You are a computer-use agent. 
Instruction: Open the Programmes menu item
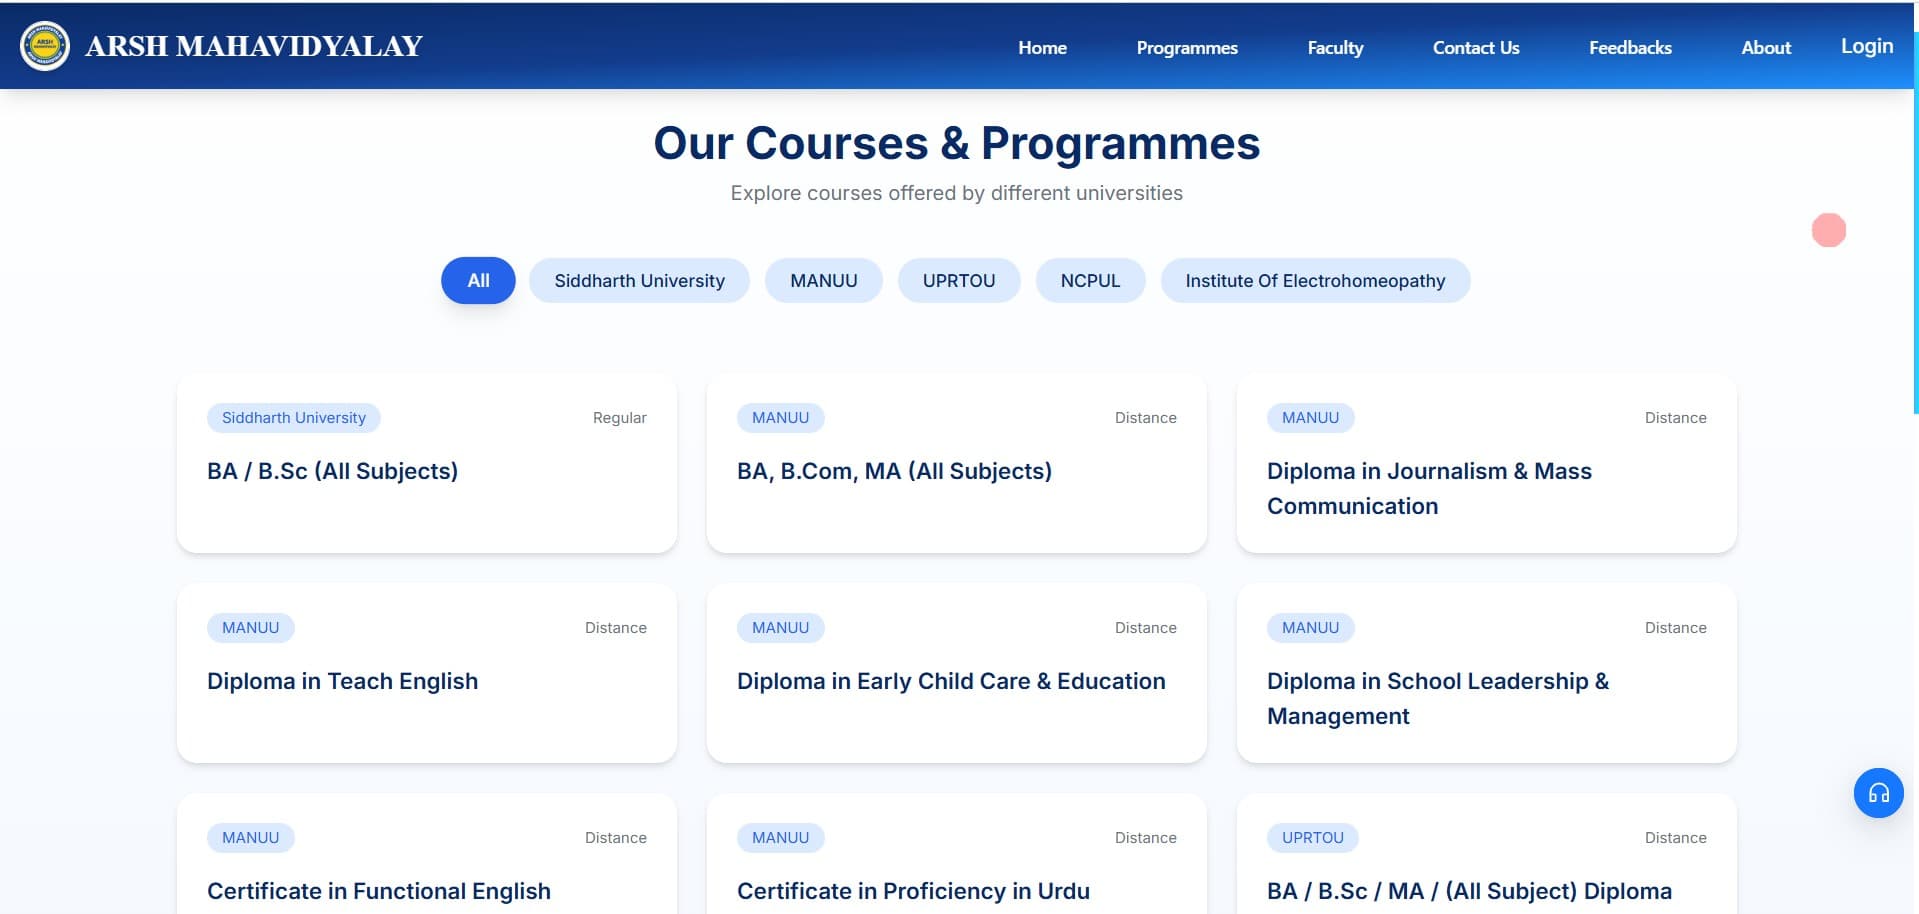[x=1187, y=47]
